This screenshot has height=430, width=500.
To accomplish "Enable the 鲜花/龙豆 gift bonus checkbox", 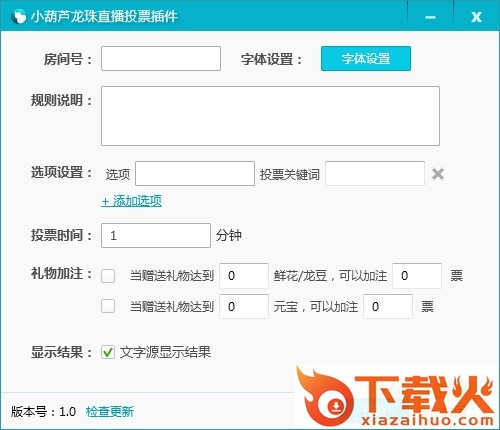I will pos(108,276).
